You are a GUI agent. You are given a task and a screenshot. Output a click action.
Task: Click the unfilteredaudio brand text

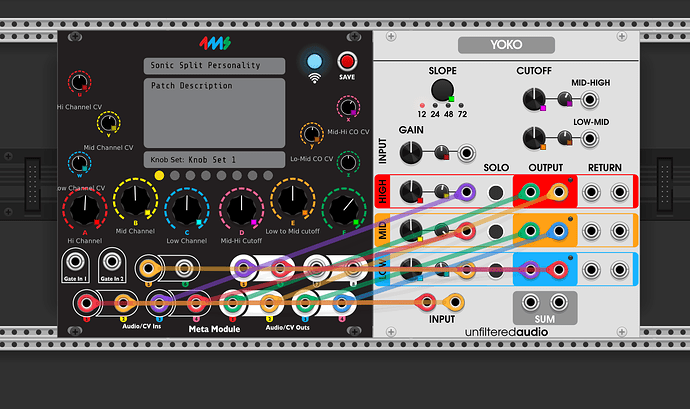[x=506, y=332]
